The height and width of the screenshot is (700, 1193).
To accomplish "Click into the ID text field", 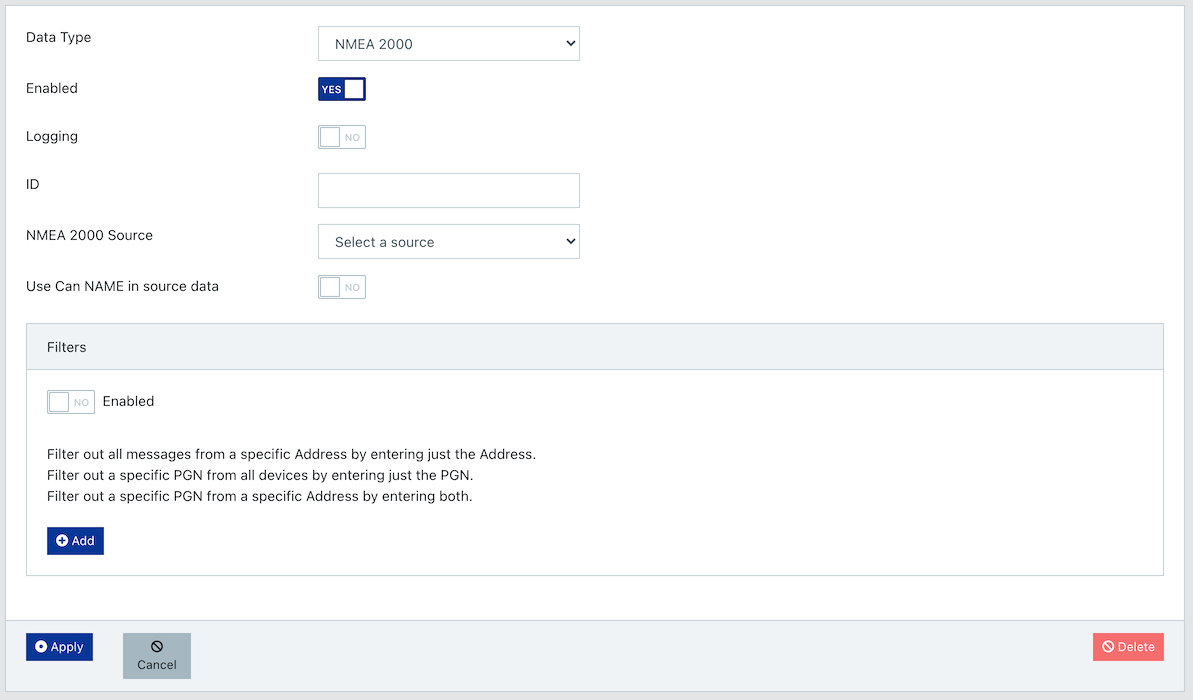I will pos(448,191).
